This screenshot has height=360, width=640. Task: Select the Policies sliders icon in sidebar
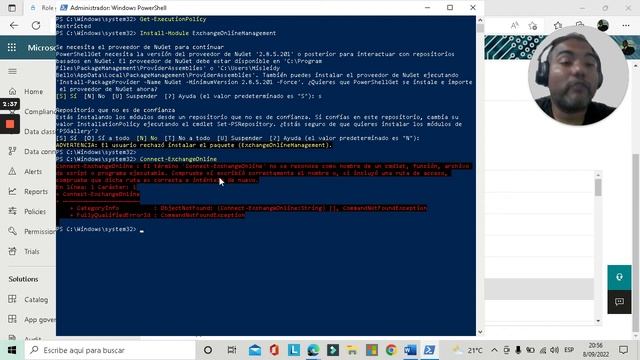13,211
